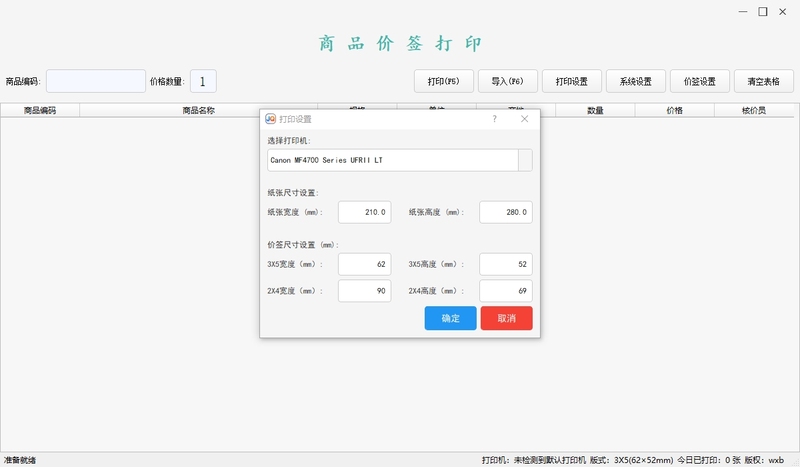Click the 2X4宽度 field showing 90
The width and height of the screenshot is (800, 467).
coord(365,291)
